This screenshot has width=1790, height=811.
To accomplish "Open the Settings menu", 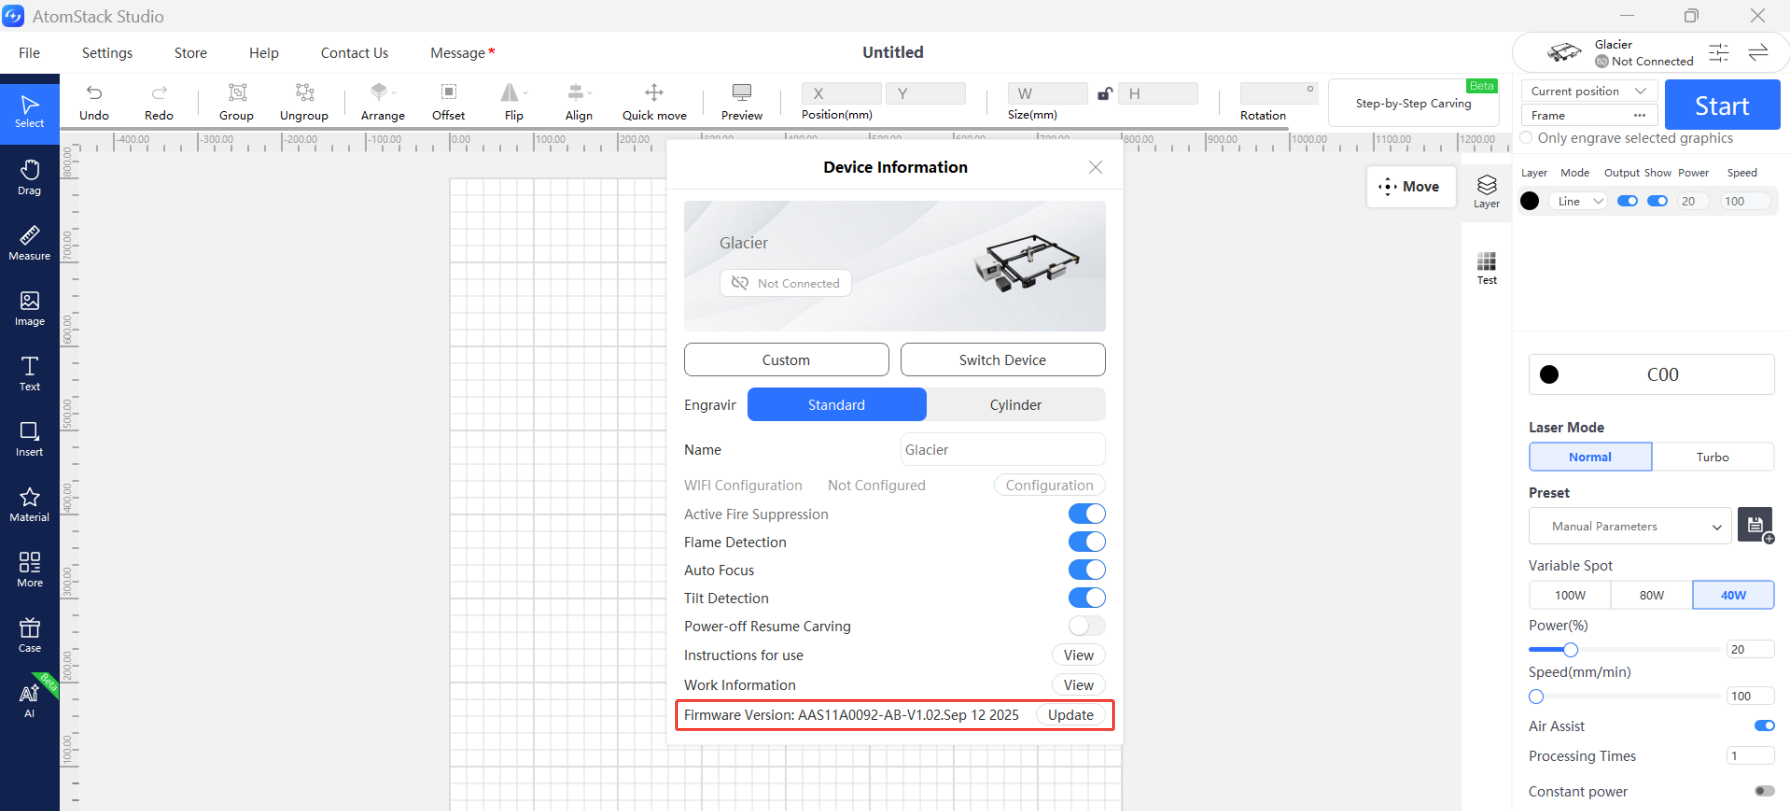I will (x=107, y=53).
